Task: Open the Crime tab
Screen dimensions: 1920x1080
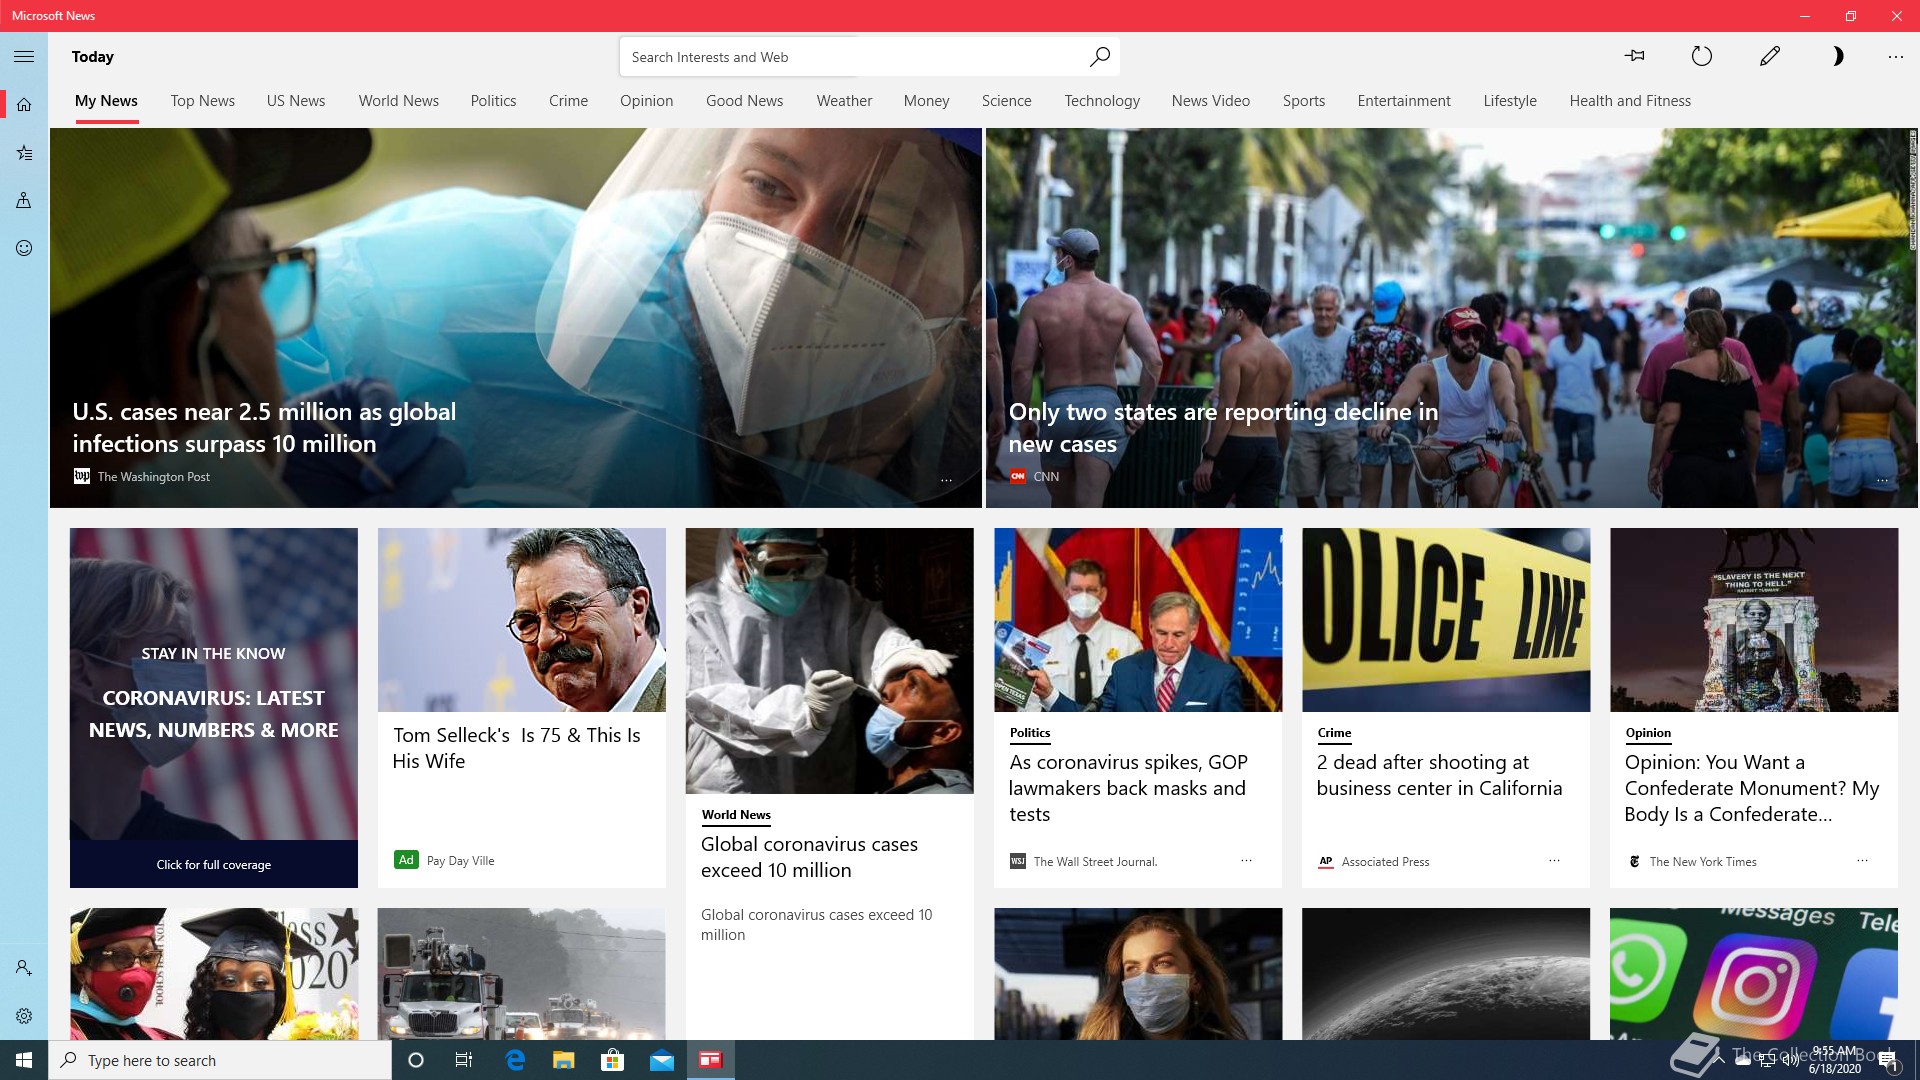Action: (x=568, y=101)
